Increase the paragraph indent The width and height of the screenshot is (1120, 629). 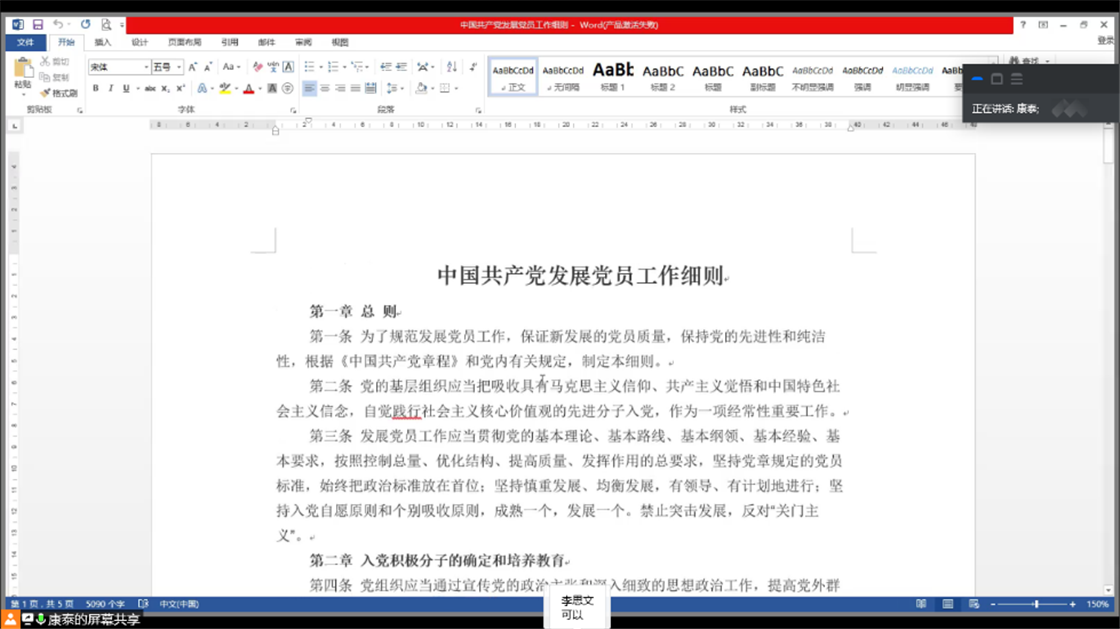401,67
